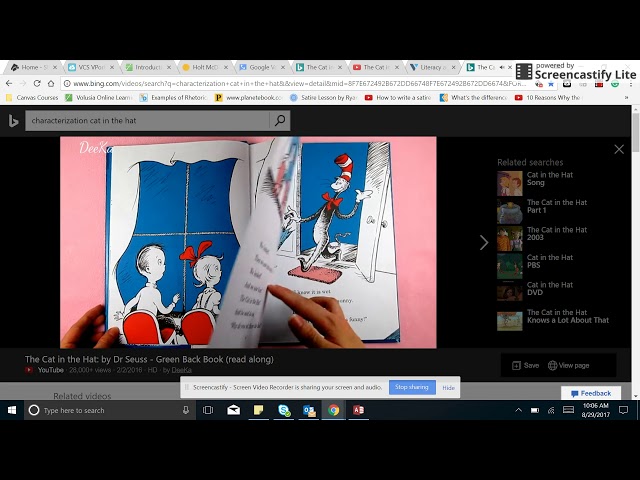Click the View page button

point(569,365)
